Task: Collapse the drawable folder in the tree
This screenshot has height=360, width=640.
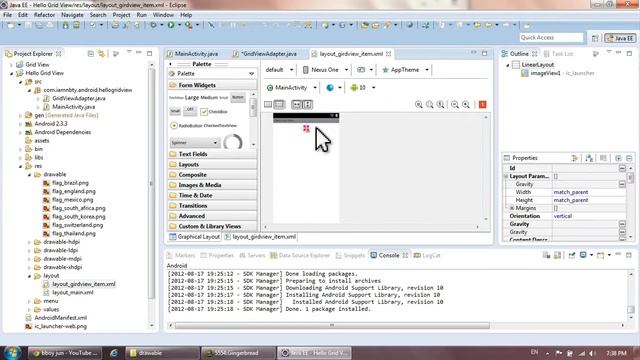Action: point(29,175)
